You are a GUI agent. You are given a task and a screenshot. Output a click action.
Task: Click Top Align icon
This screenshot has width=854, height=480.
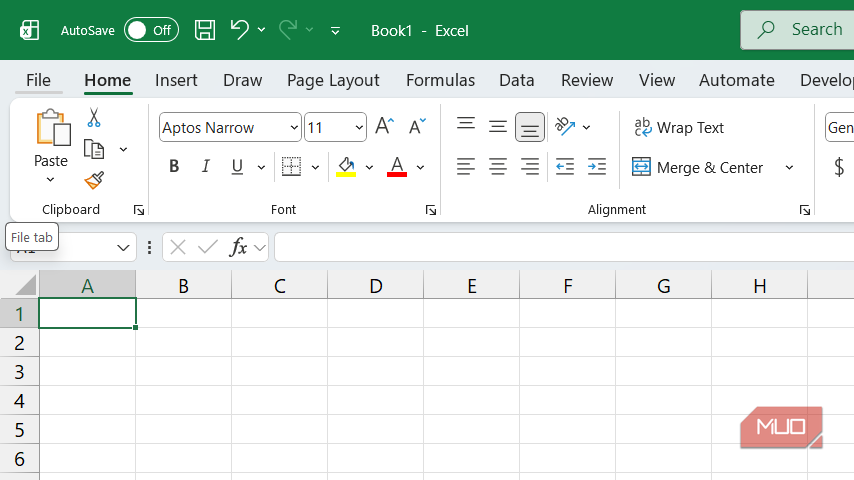point(466,126)
